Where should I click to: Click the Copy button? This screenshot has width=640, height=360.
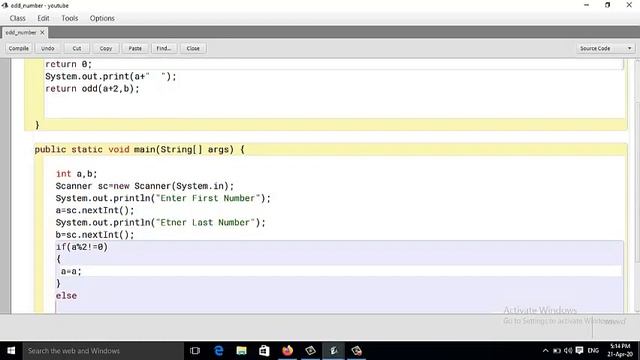tap(106, 48)
